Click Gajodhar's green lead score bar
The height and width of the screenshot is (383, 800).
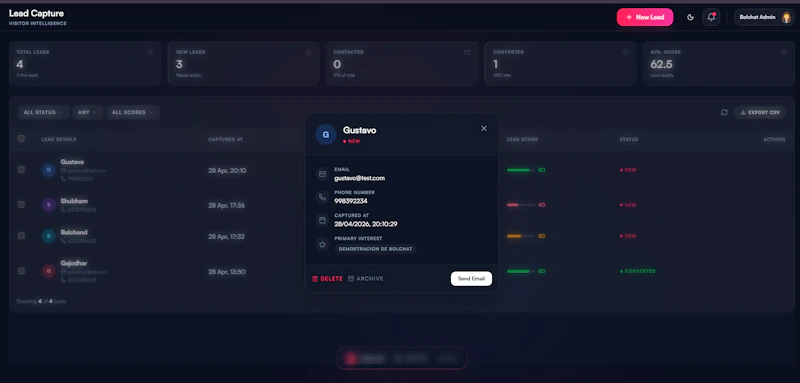click(521, 271)
